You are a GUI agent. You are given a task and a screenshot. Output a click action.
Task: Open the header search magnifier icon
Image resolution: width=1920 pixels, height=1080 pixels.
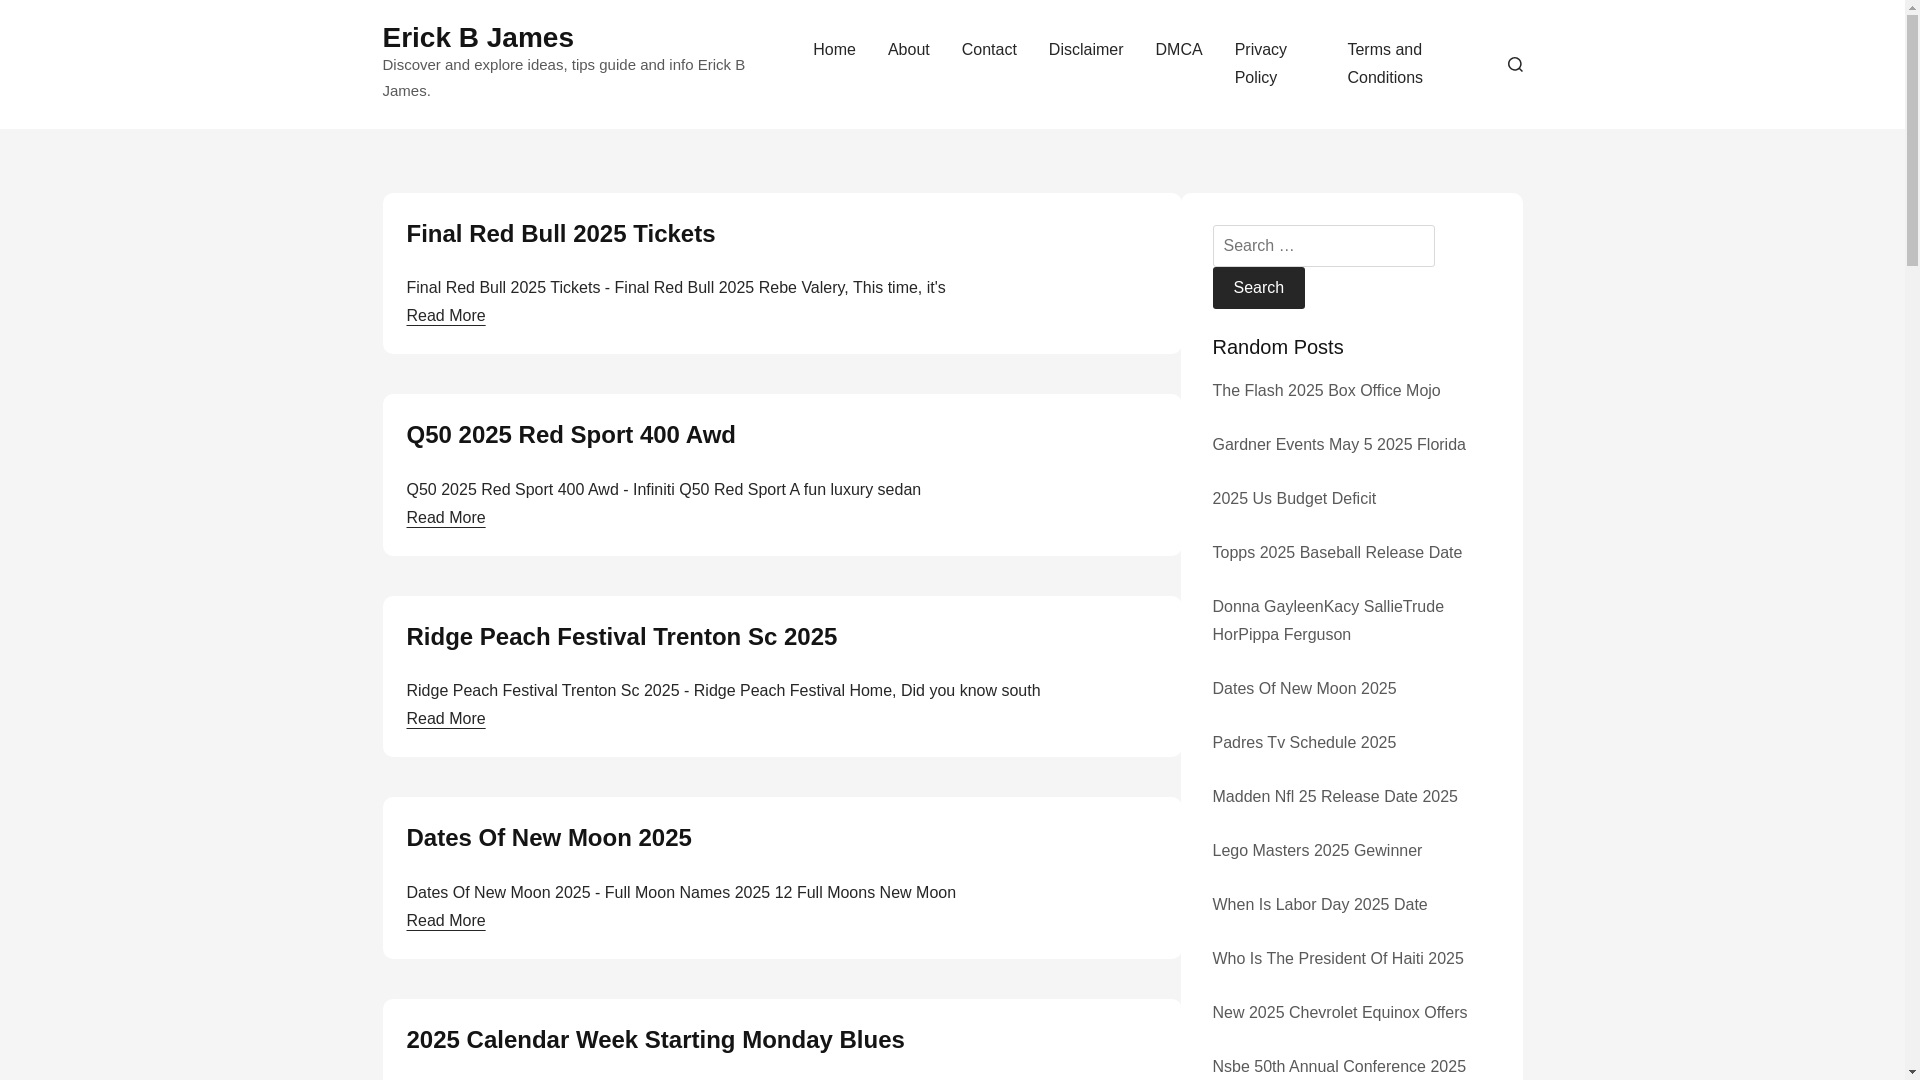click(1514, 64)
